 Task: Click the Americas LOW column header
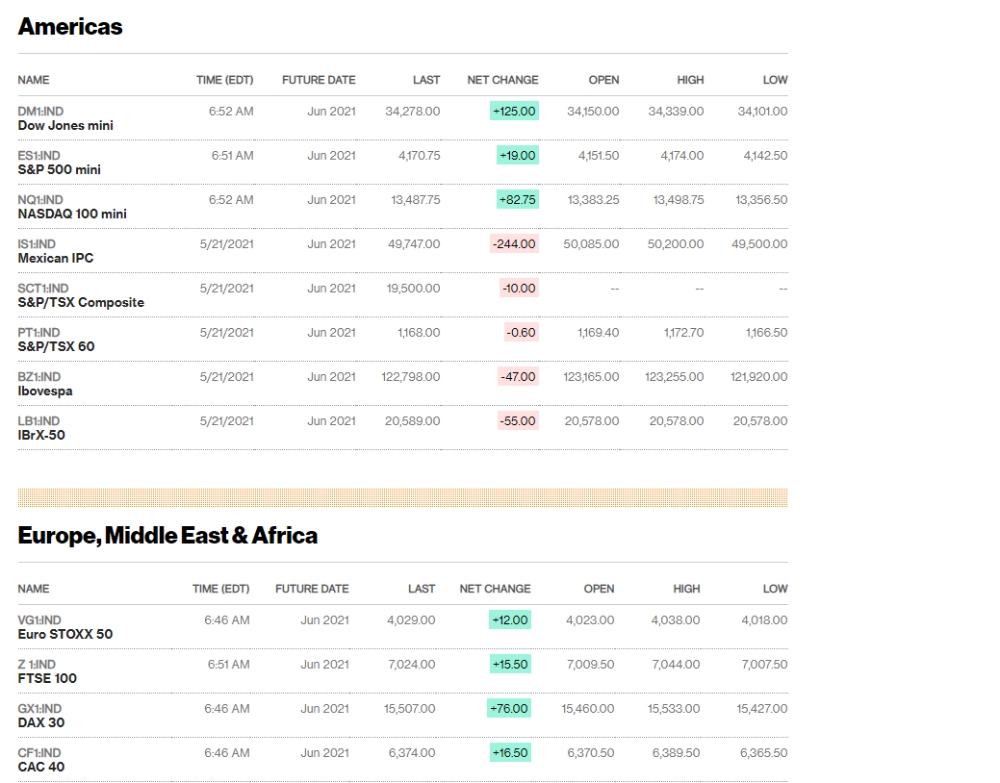click(776, 80)
